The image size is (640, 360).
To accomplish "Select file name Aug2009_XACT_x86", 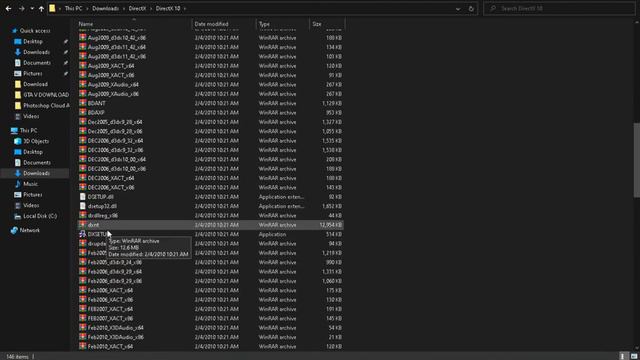I will (111, 75).
